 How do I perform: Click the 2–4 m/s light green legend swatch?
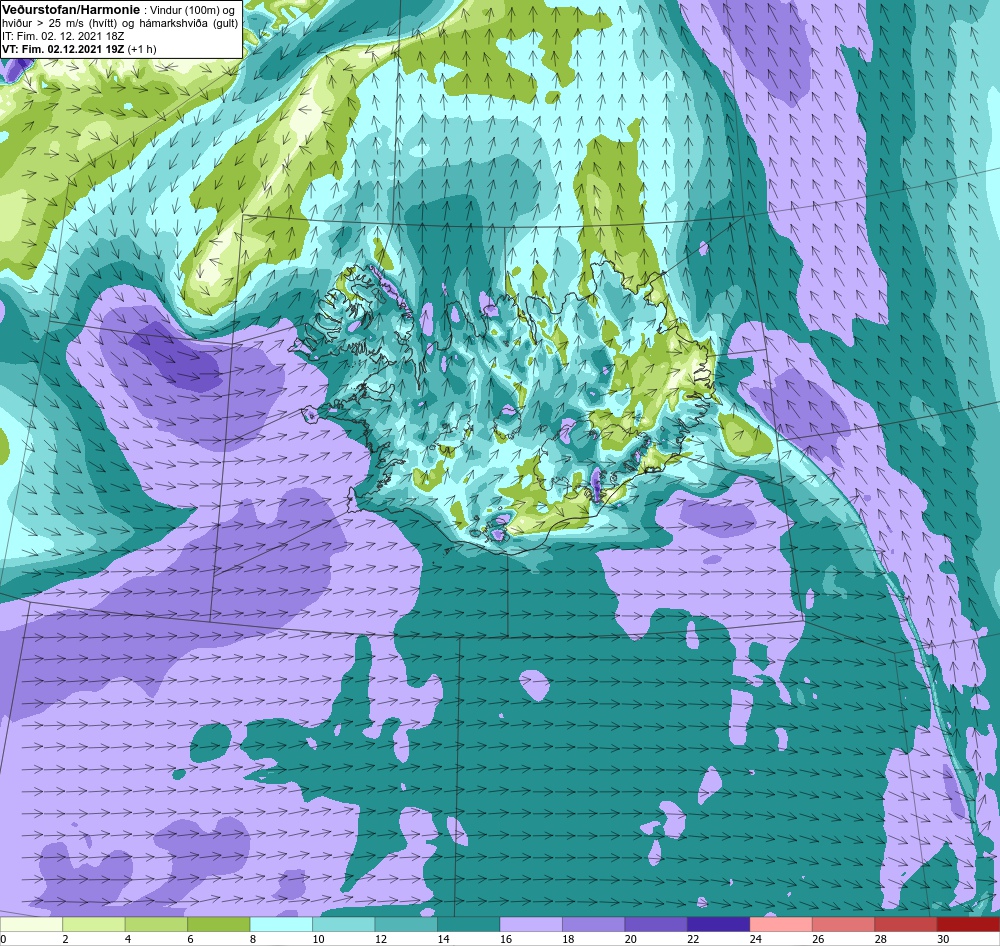pyautogui.click(x=94, y=924)
